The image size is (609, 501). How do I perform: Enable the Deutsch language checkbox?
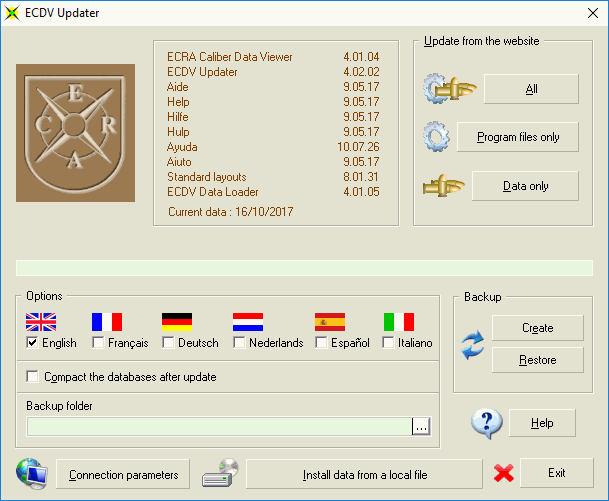[168, 343]
